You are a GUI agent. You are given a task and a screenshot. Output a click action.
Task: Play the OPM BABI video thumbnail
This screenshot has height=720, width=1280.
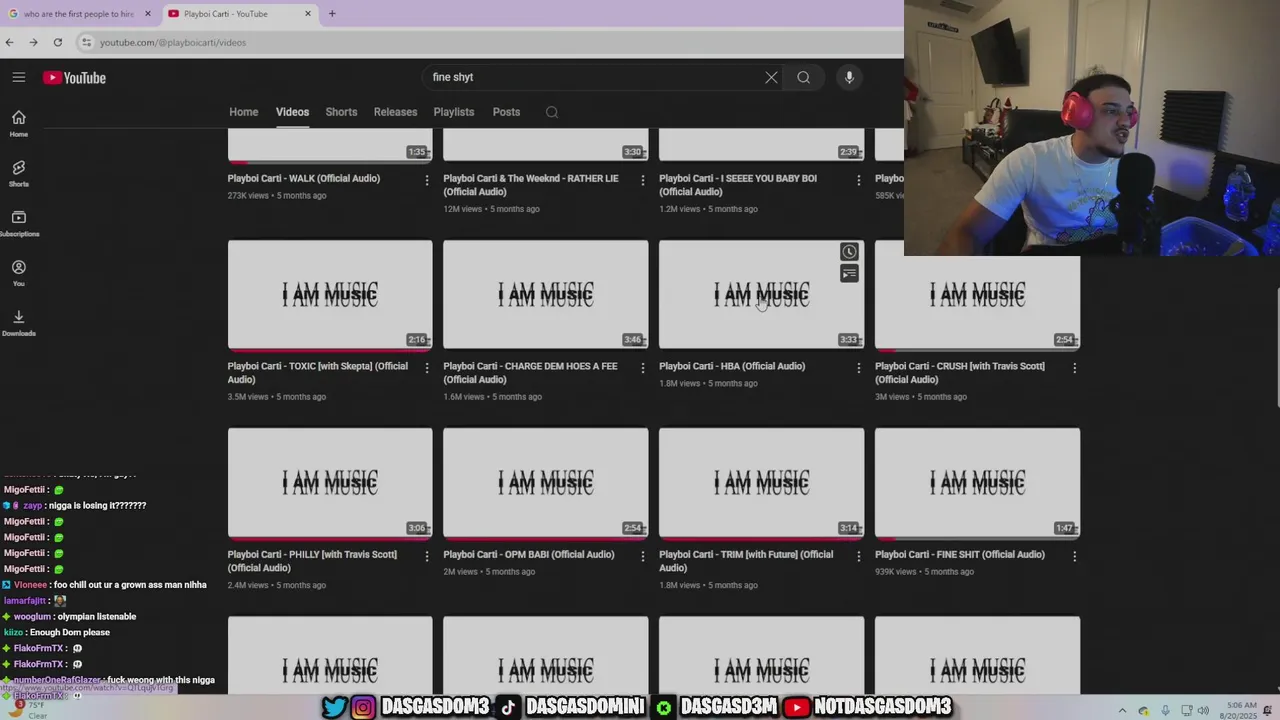pos(546,483)
